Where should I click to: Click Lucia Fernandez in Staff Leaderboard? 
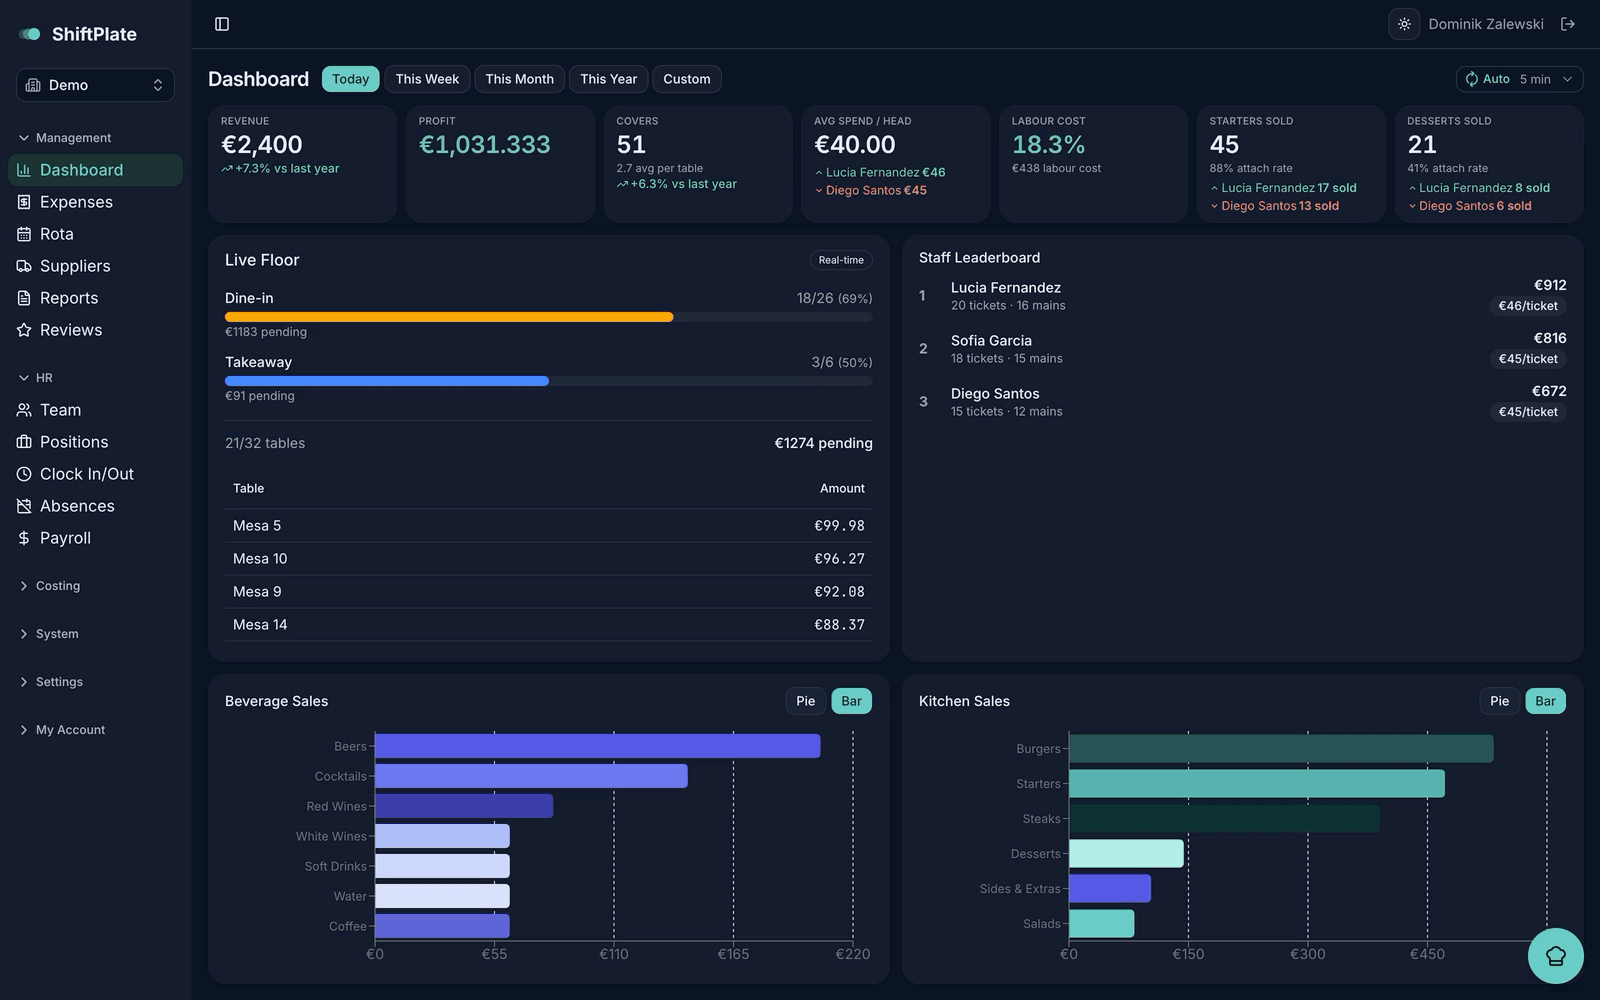[1005, 288]
